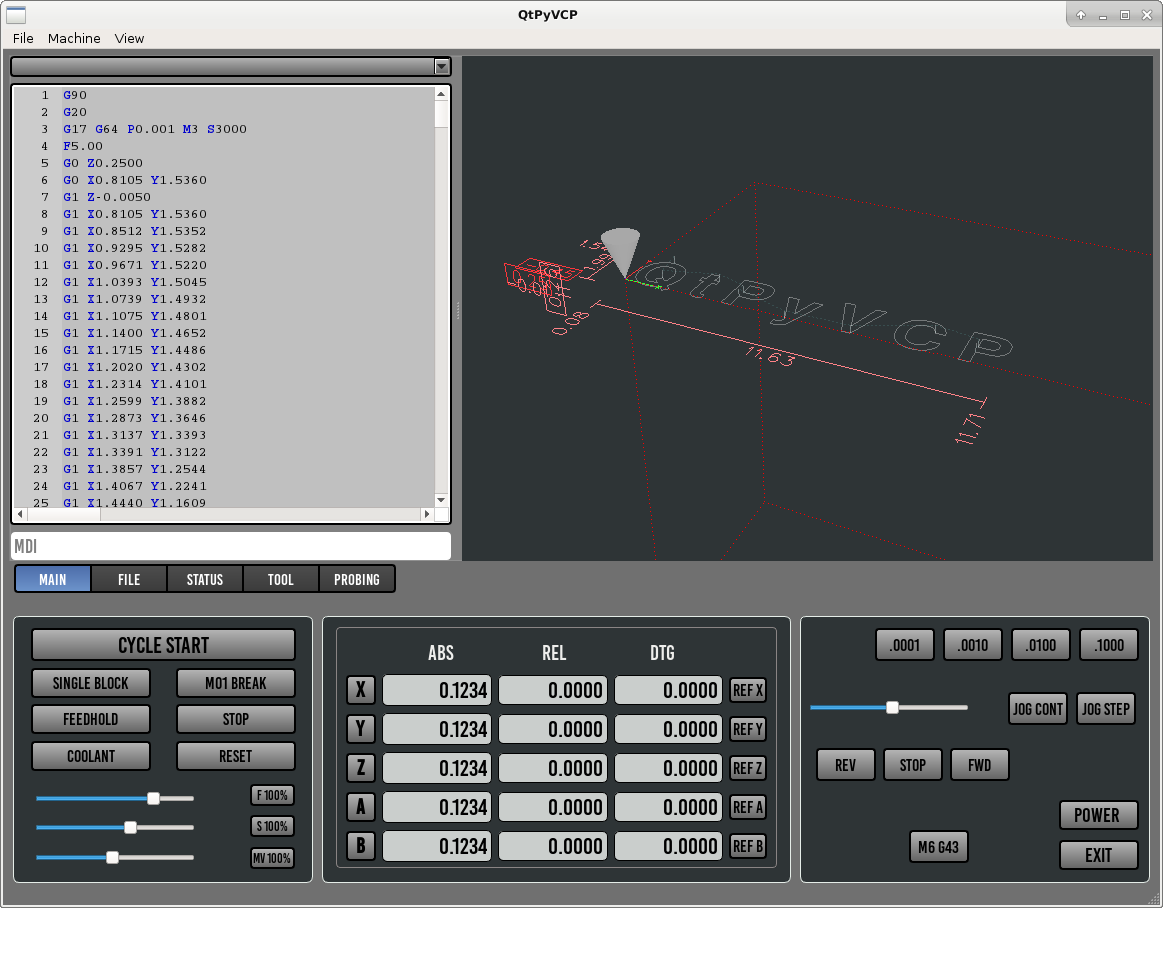Click the spindle STOP button between REV and FWD
This screenshot has width=1166, height=955.
pos(912,765)
